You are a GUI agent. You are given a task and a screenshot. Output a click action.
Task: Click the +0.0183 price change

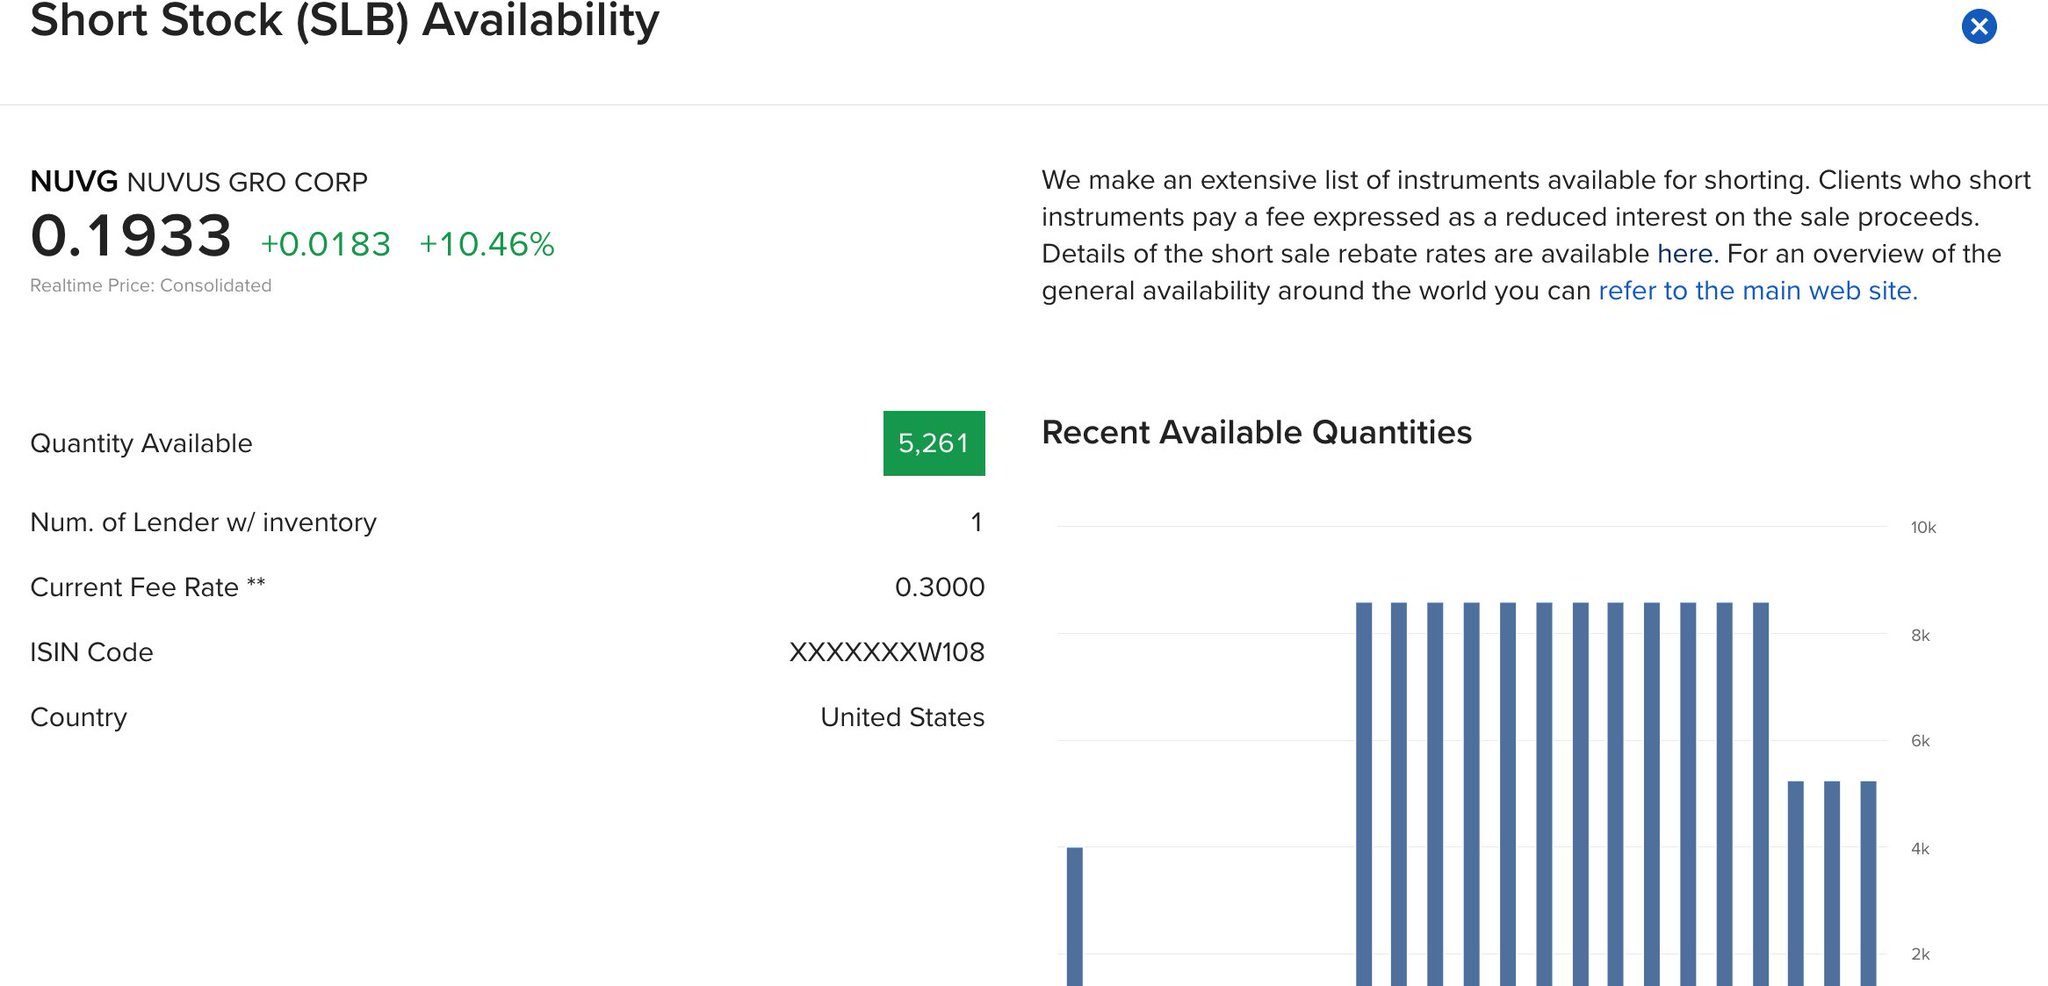(325, 244)
